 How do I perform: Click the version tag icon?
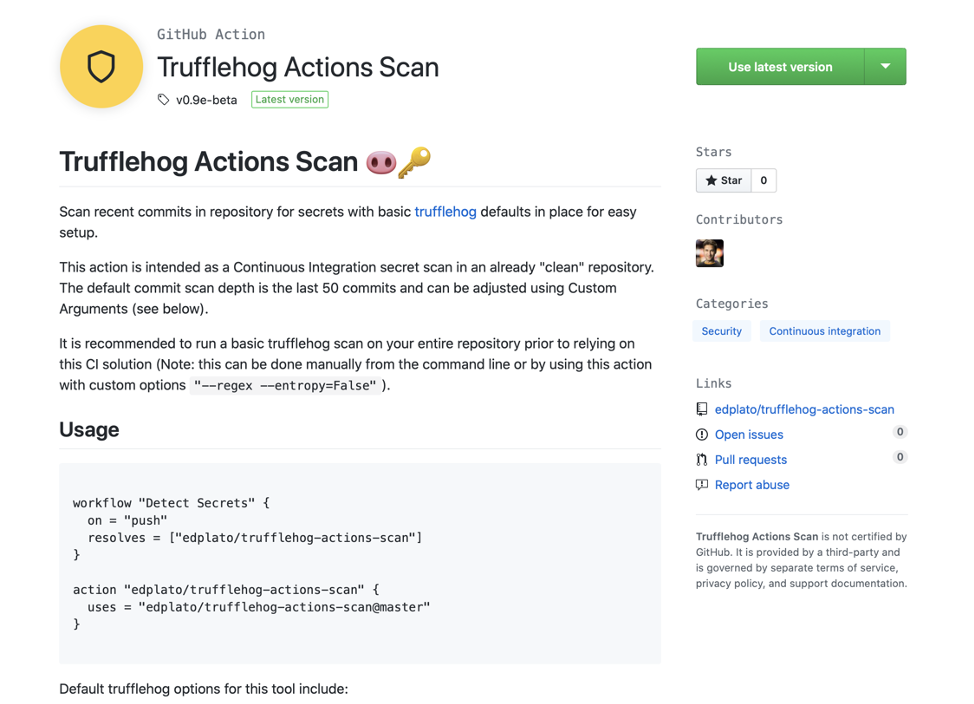click(x=164, y=100)
